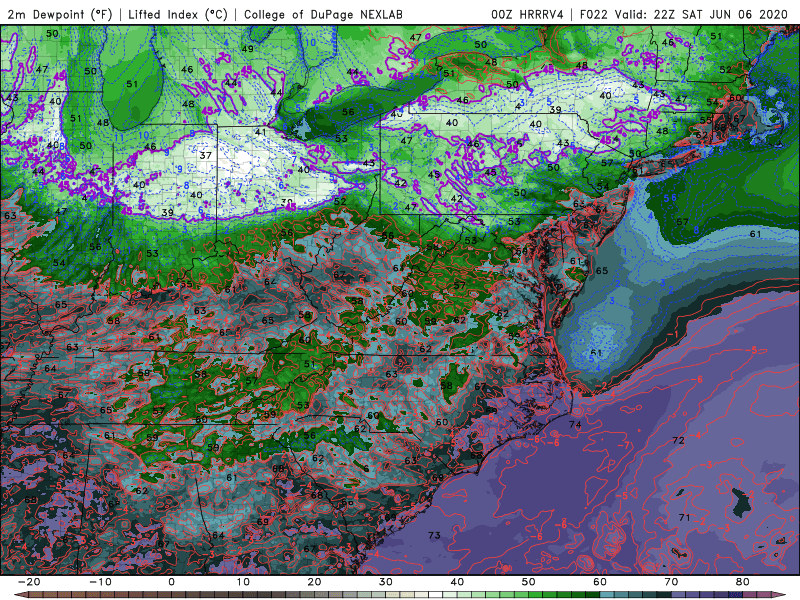Click the '20' tick label on the color scale

[x=314, y=582]
